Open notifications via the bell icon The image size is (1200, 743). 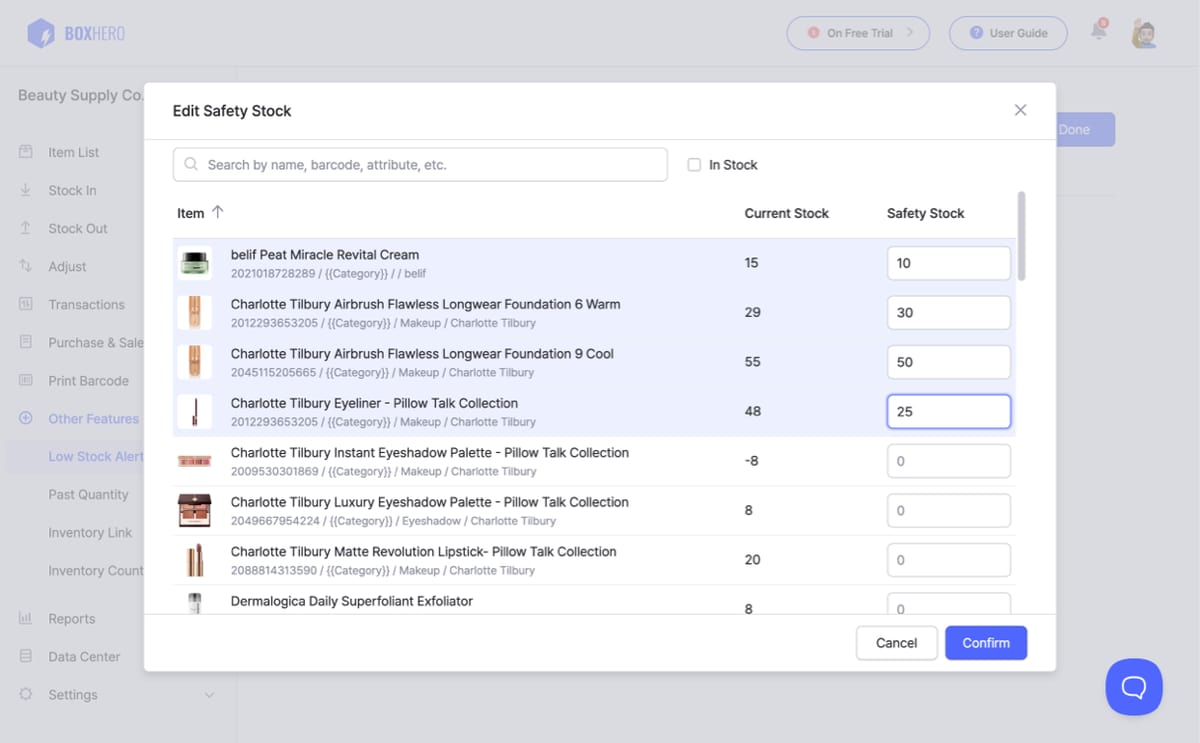coord(1097,32)
